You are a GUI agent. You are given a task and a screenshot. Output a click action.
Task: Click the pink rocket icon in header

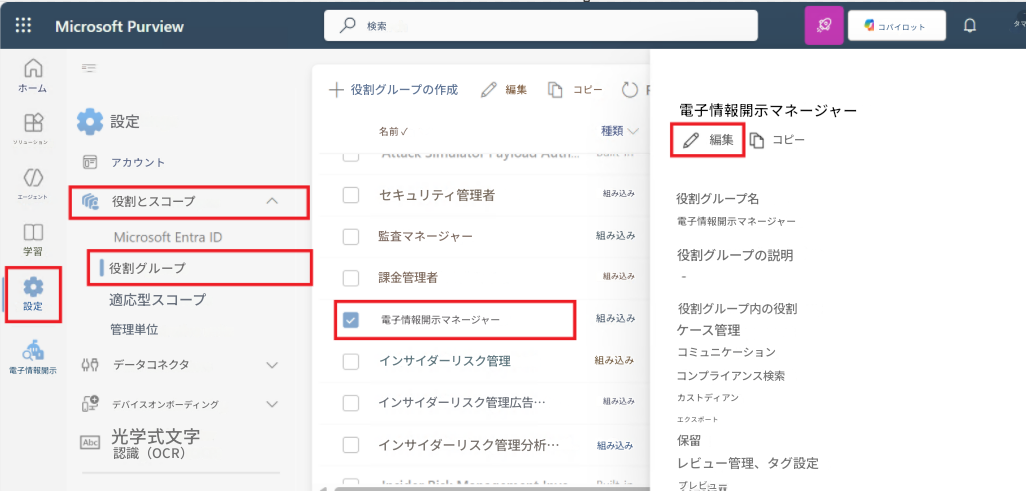point(824,26)
